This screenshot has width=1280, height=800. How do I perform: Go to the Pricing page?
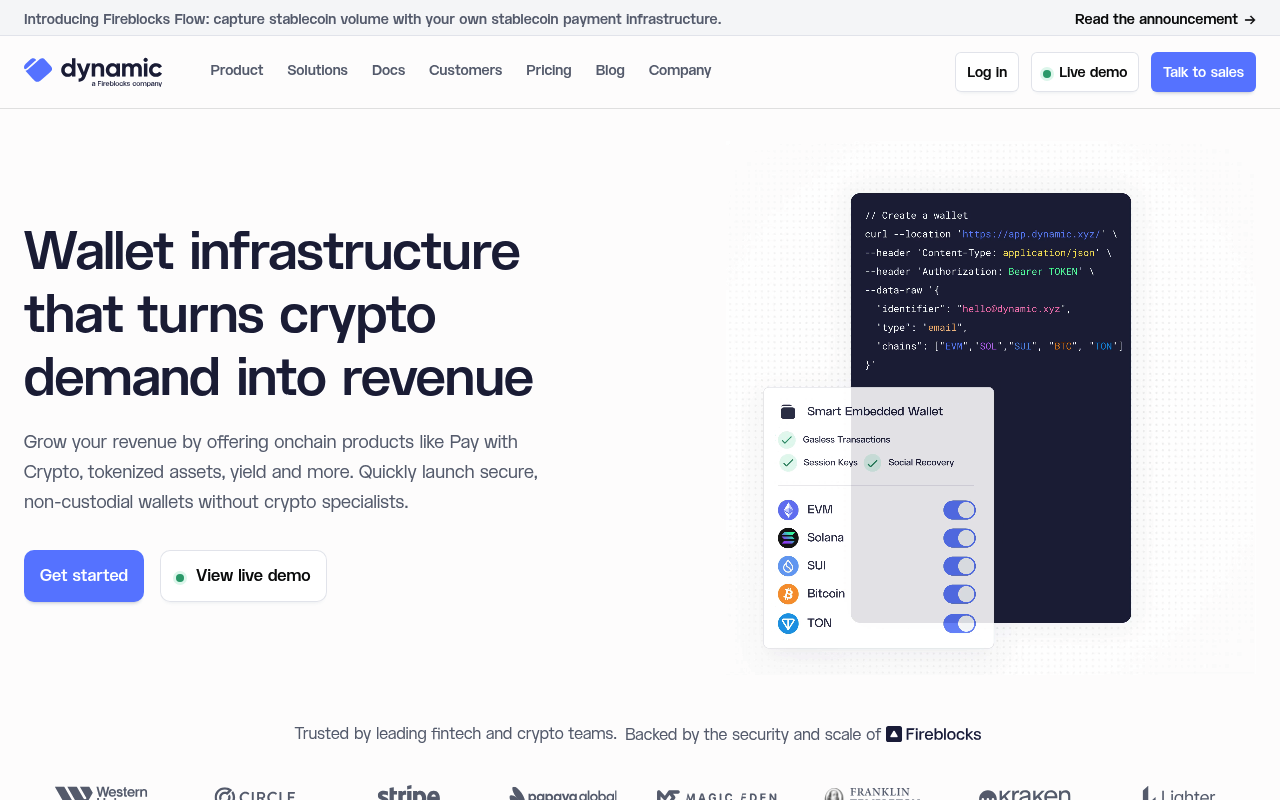[x=549, y=70]
